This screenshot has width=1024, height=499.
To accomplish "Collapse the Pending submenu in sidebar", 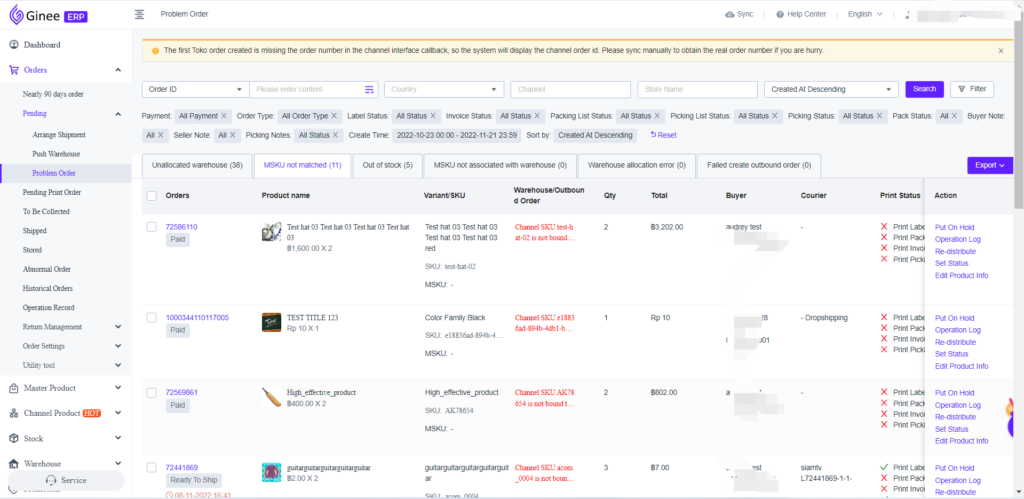I will (118, 114).
